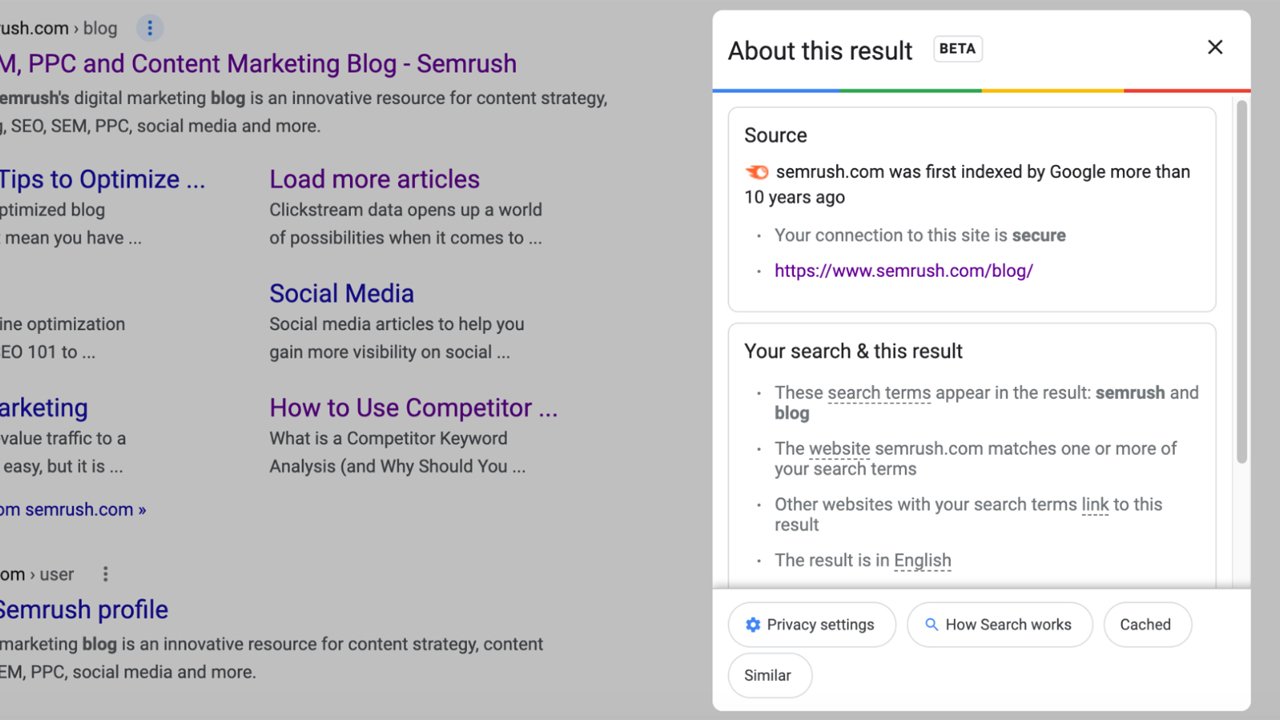Click the gear icon in Privacy settings

pos(753,625)
